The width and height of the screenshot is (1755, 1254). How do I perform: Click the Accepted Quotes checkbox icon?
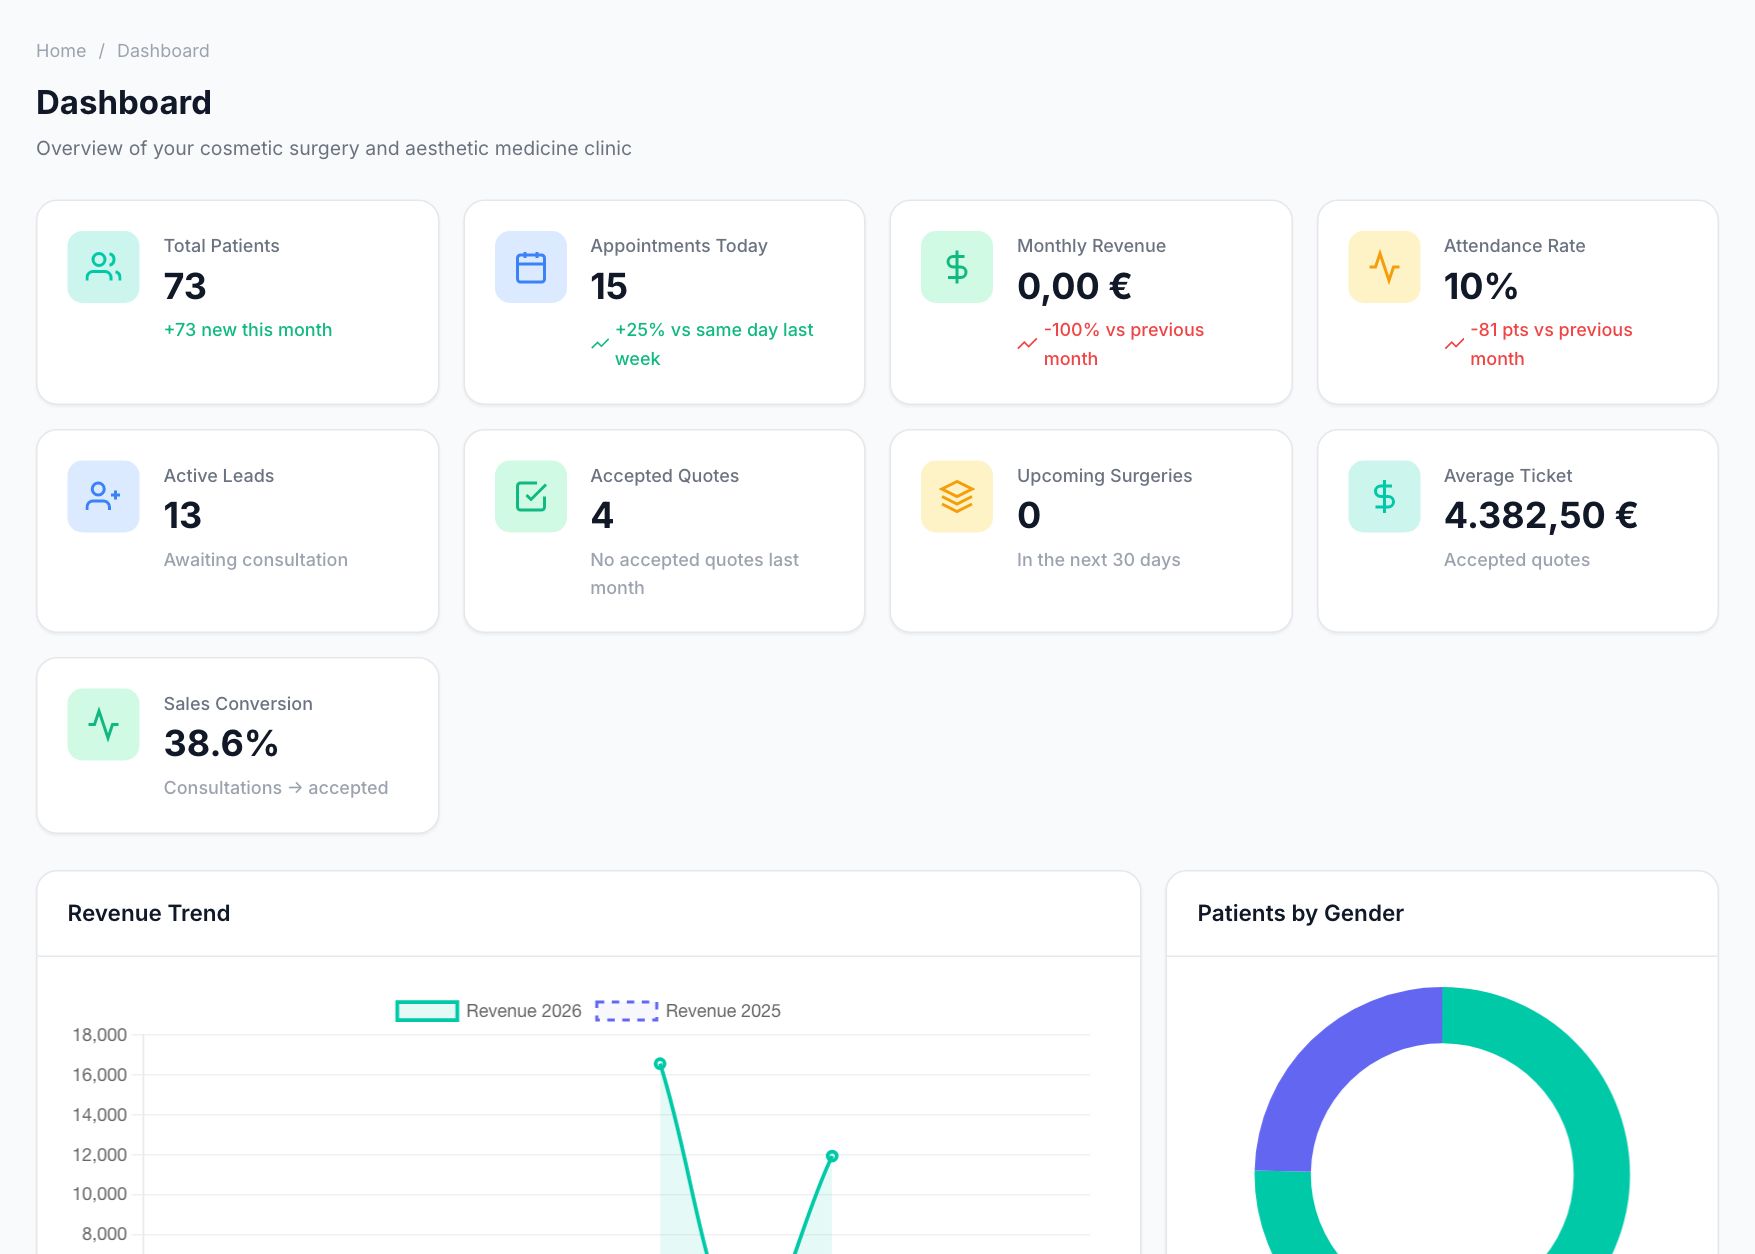click(x=530, y=496)
